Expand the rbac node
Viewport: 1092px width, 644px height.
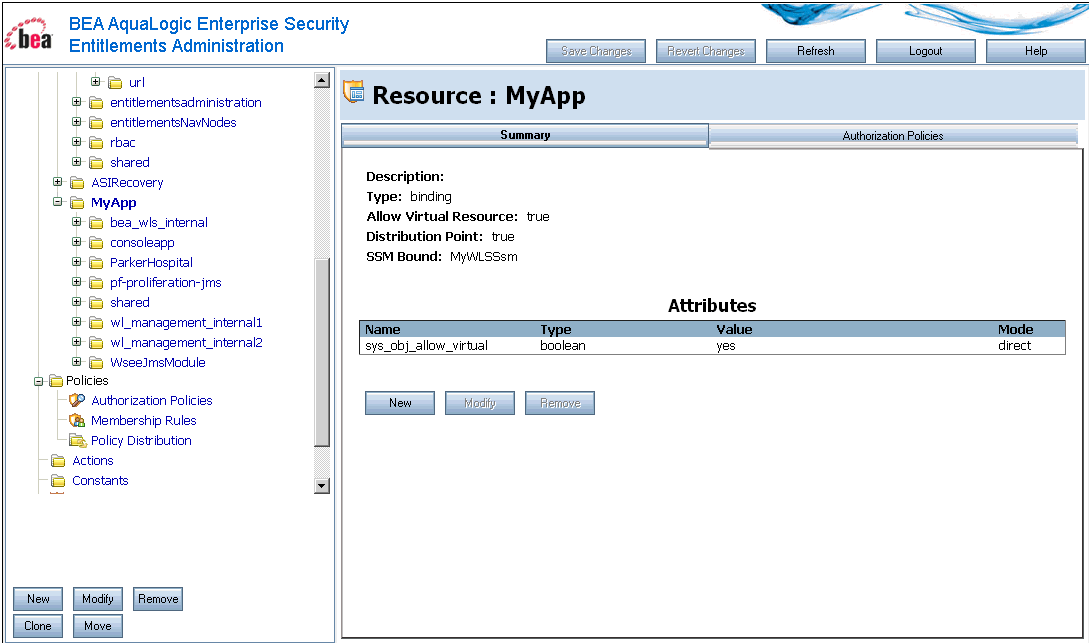77,142
